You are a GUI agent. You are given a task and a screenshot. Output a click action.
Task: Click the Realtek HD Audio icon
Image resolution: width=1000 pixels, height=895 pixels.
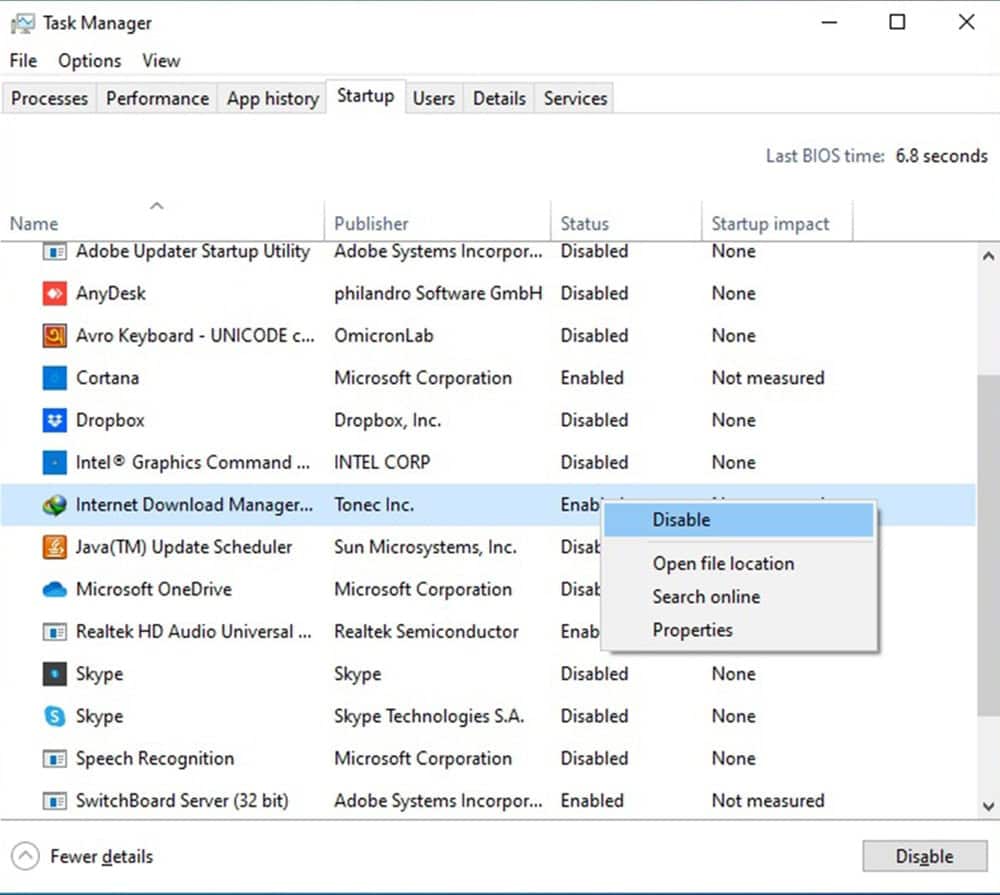click(54, 632)
